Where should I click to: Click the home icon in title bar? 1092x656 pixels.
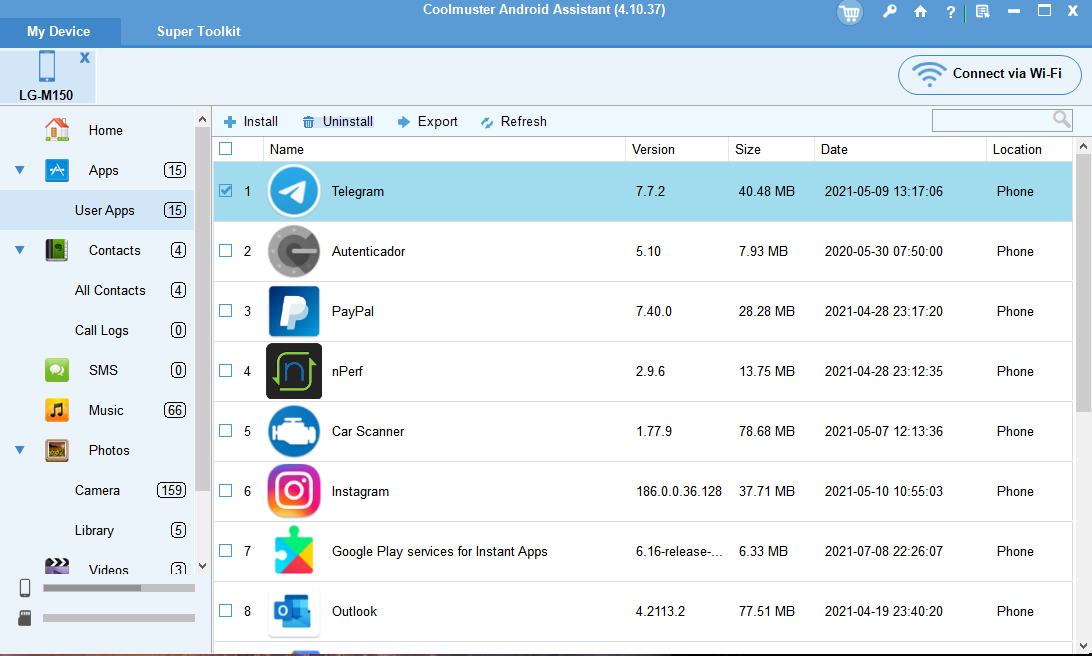click(x=920, y=12)
